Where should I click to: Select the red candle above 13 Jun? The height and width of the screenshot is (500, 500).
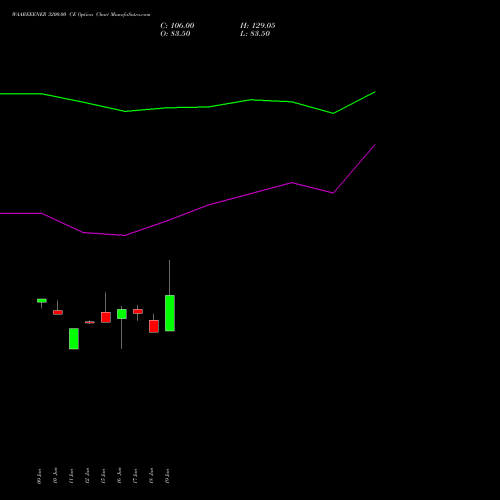coord(106,317)
